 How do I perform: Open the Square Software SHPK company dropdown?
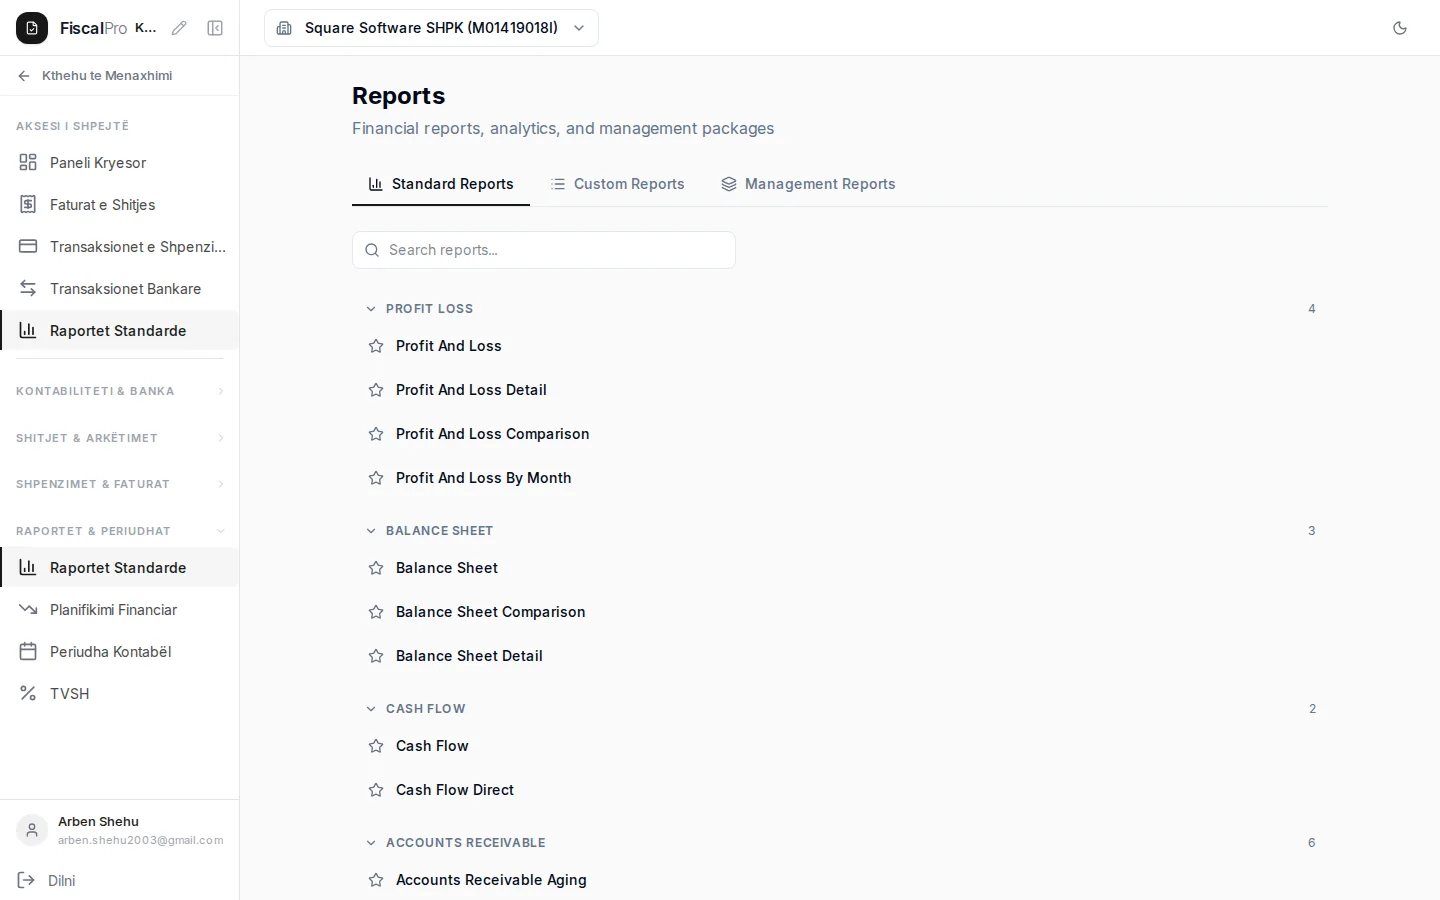(431, 28)
